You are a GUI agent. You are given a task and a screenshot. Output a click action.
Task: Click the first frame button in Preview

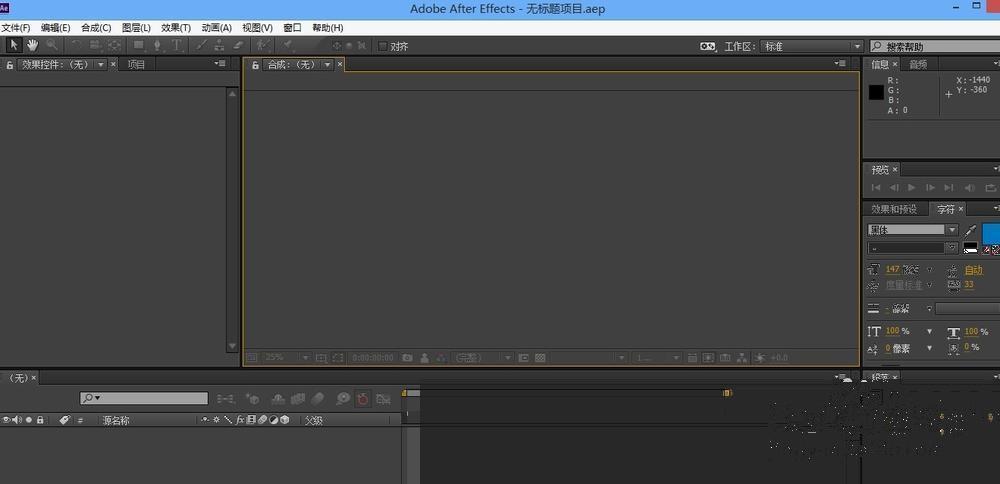click(x=876, y=187)
